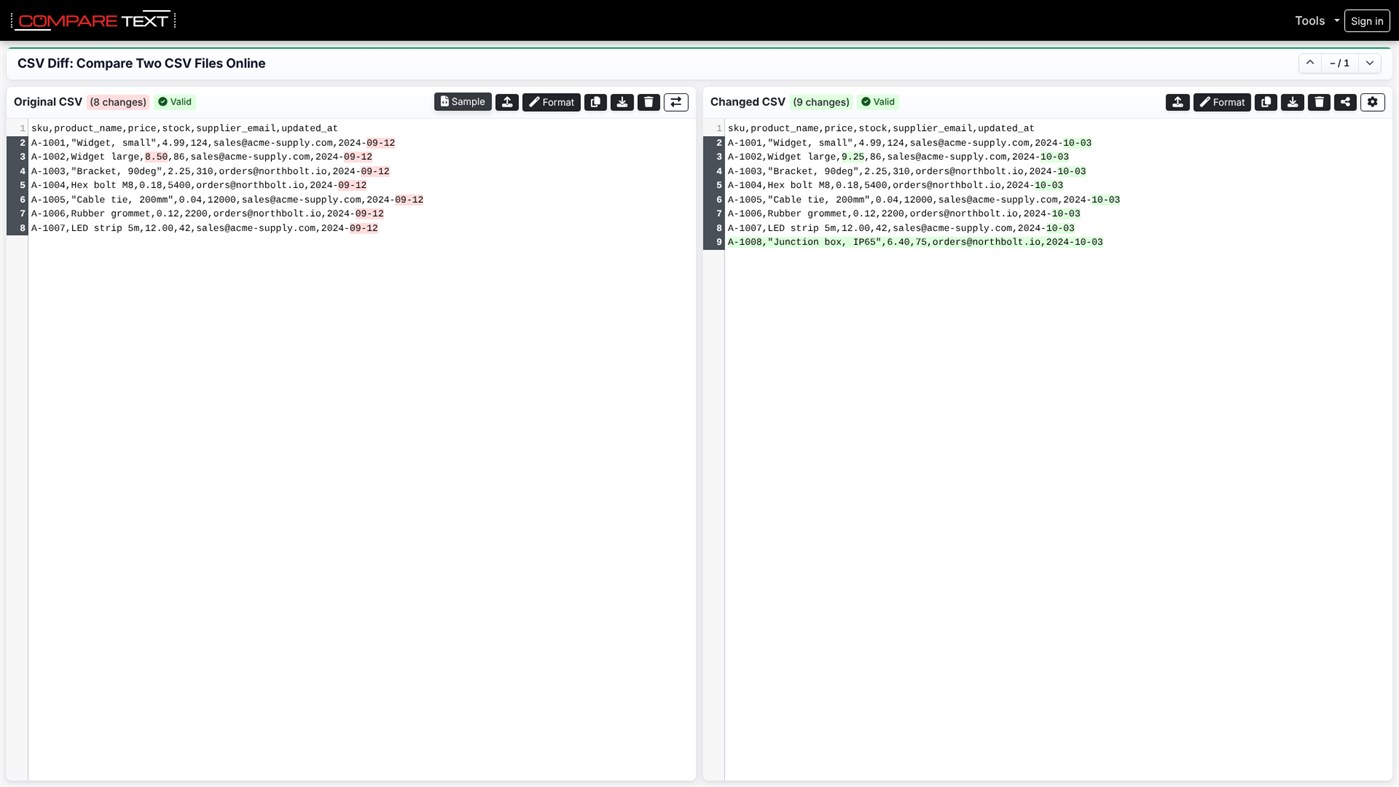Click the A-1001 Widget small row in Changed CSV
The image size is (1399, 787).
(x=909, y=143)
